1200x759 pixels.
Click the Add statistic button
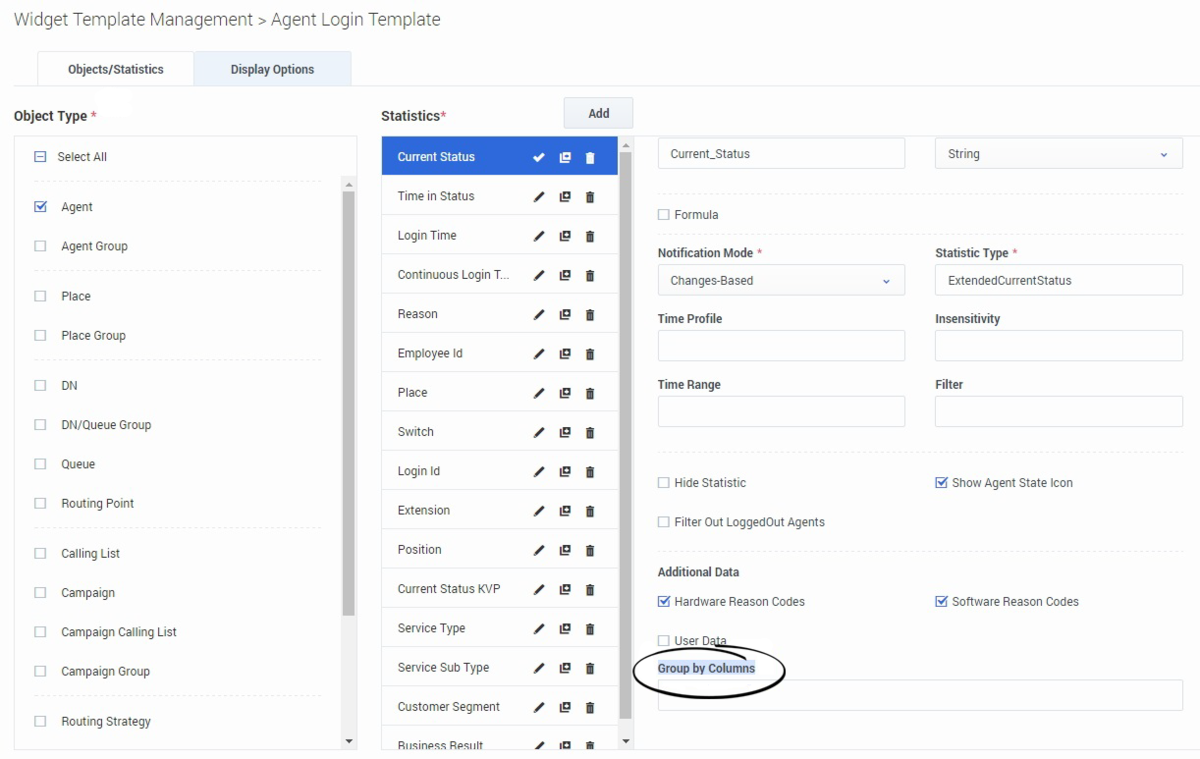pyautogui.click(x=598, y=113)
